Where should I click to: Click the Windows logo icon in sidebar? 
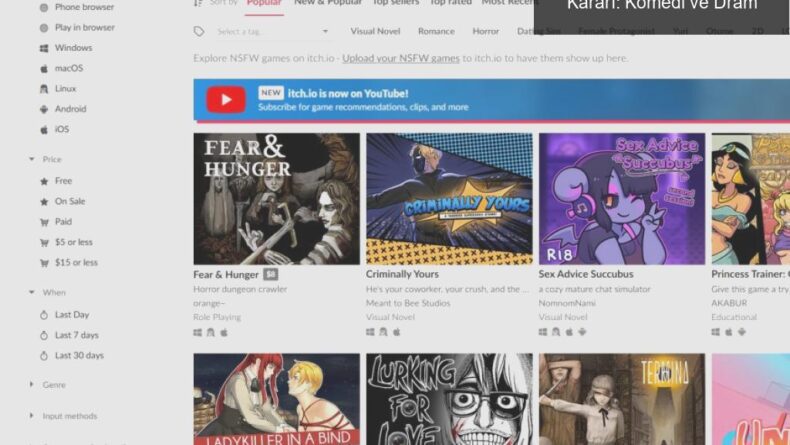tap(44, 48)
